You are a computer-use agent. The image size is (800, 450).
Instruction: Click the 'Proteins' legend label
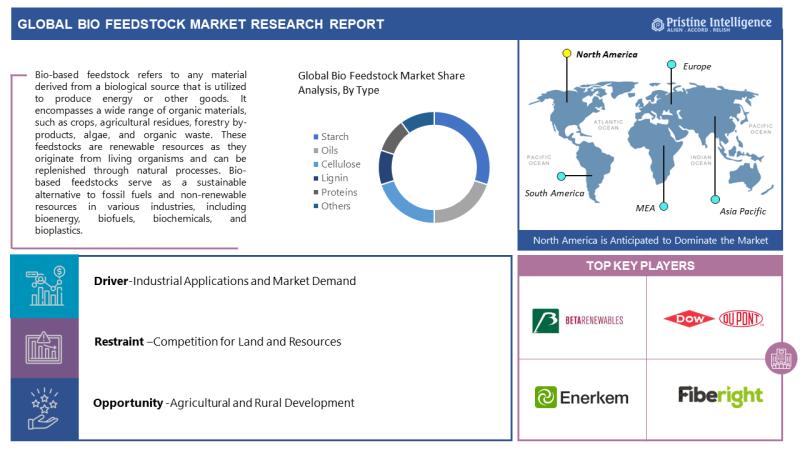point(339,192)
